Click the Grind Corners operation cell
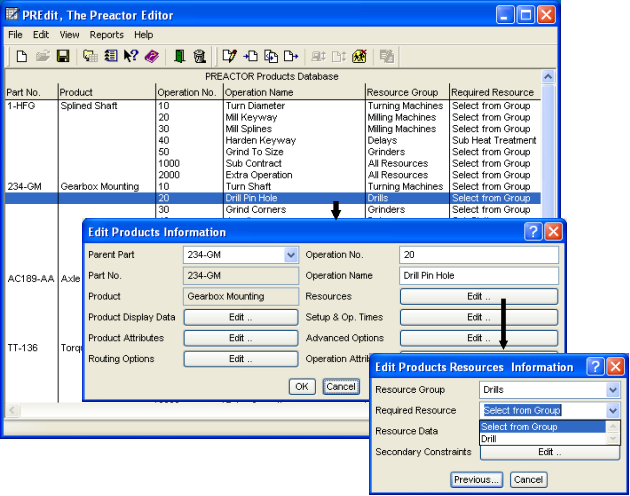The width and height of the screenshot is (630, 496). pyautogui.click(x=256, y=209)
